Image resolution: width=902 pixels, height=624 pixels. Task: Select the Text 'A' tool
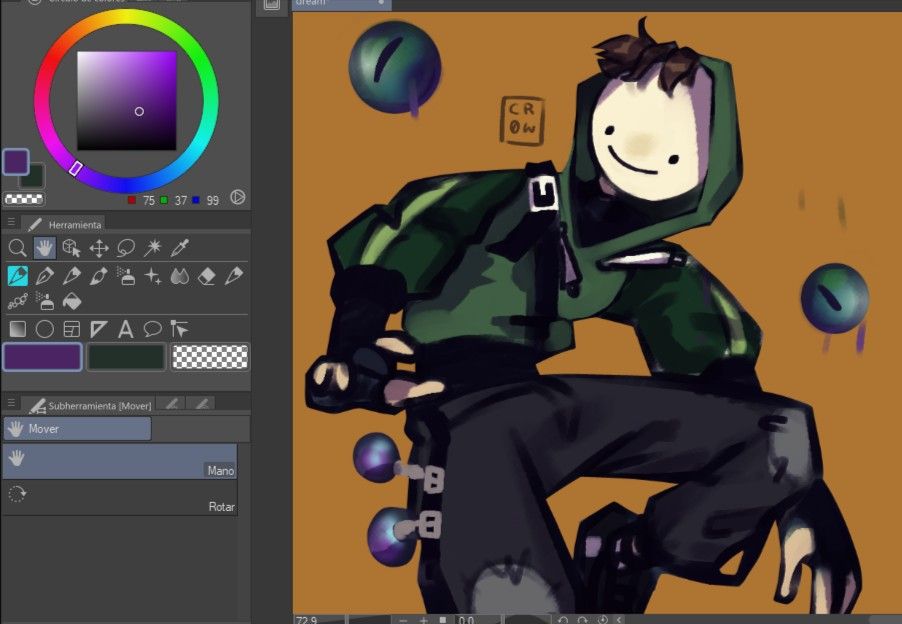click(x=125, y=329)
